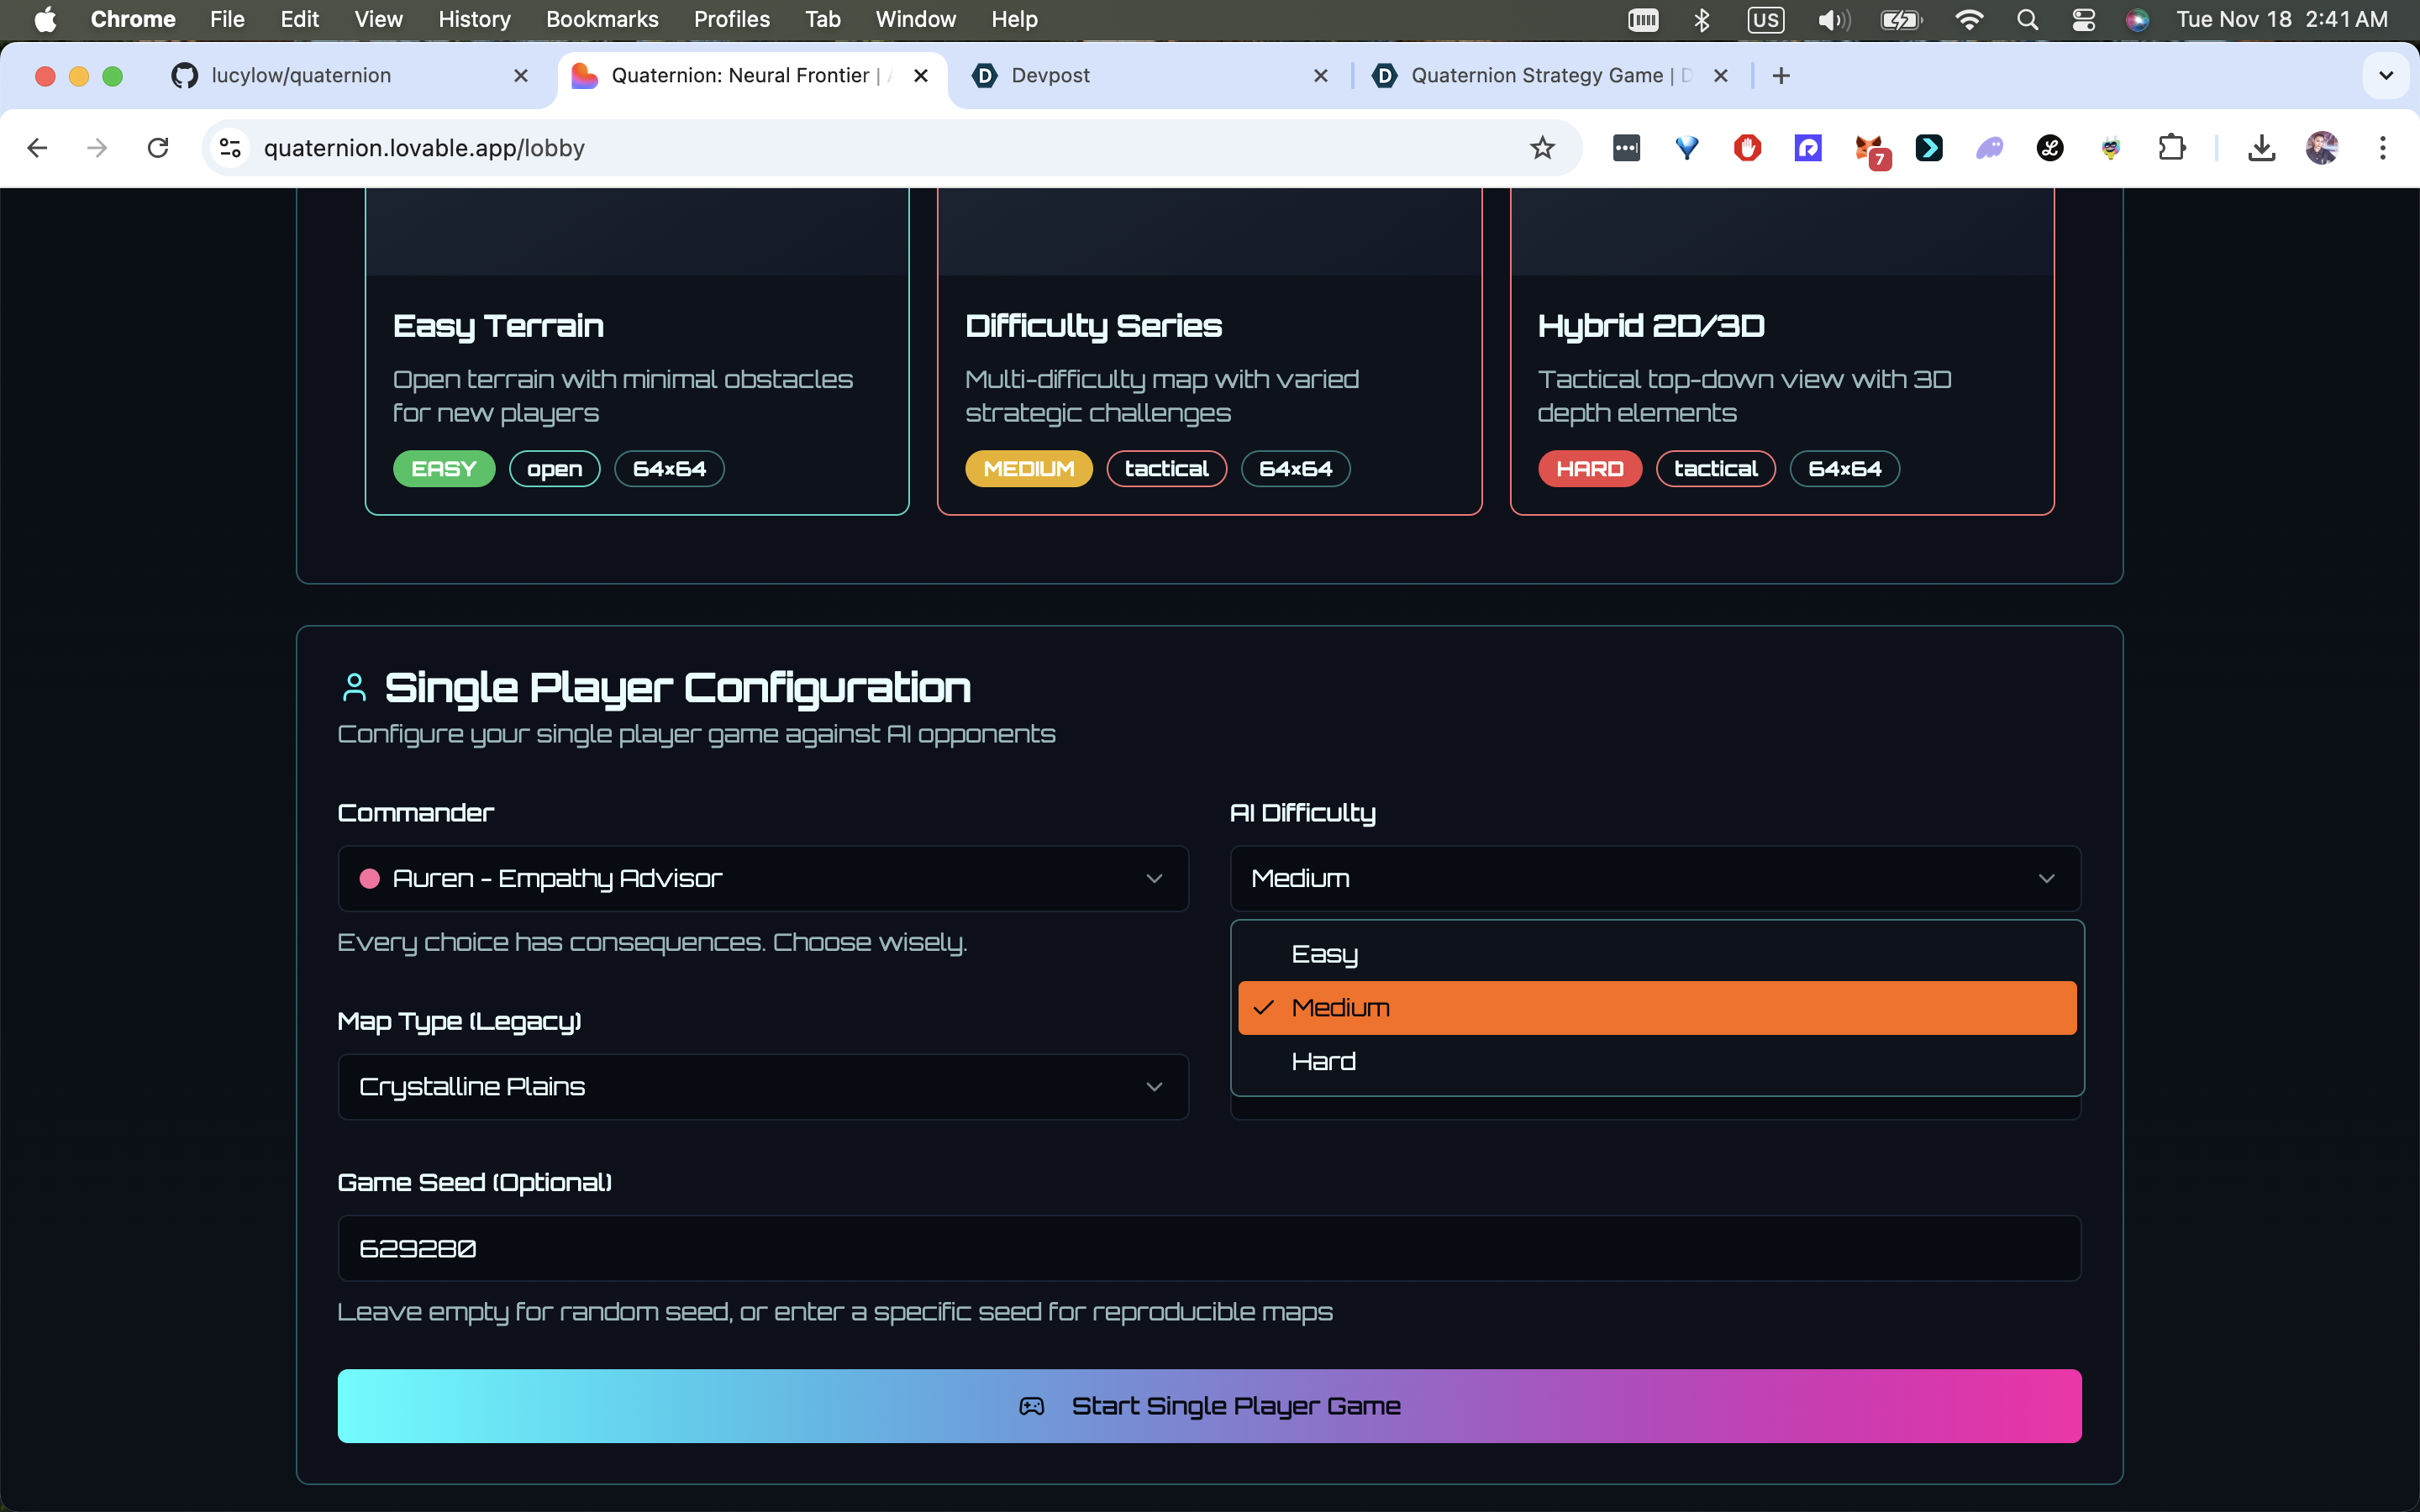Click the Game Seed input field
Image resolution: width=2420 pixels, height=1512 pixels.
[x=1209, y=1248]
